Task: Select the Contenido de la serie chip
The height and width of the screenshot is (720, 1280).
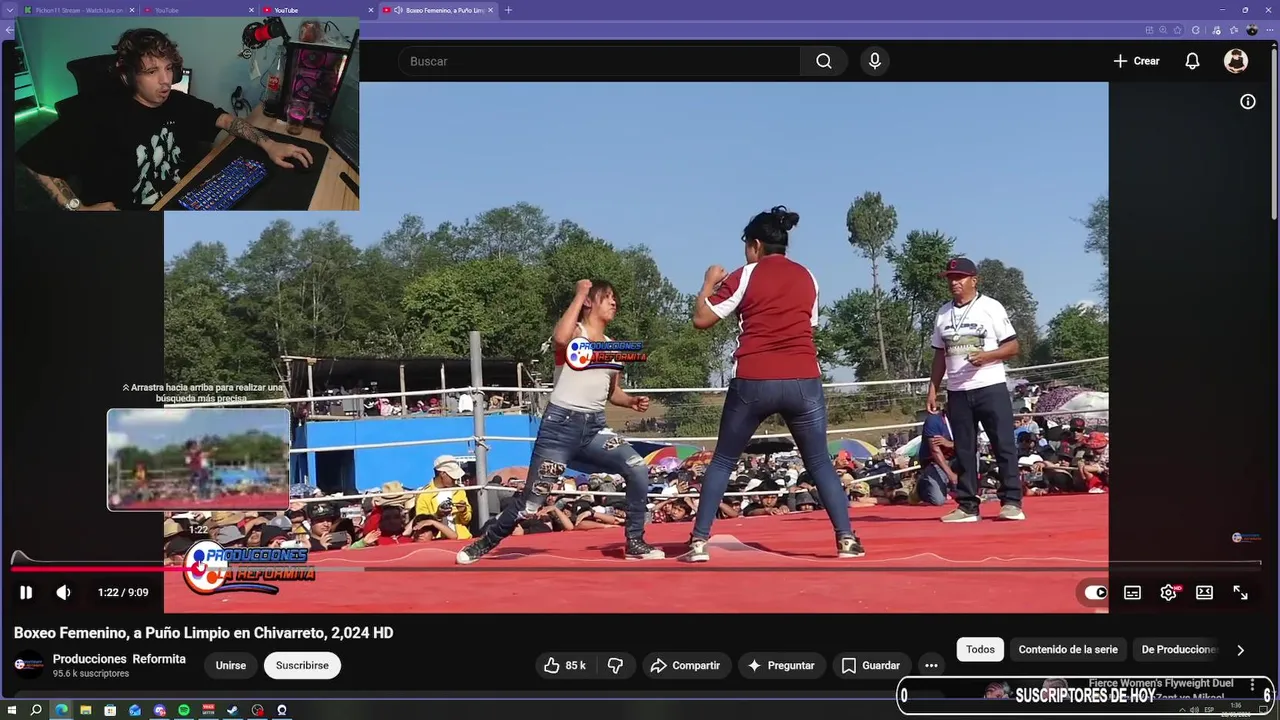Action: click(1068, 649)
